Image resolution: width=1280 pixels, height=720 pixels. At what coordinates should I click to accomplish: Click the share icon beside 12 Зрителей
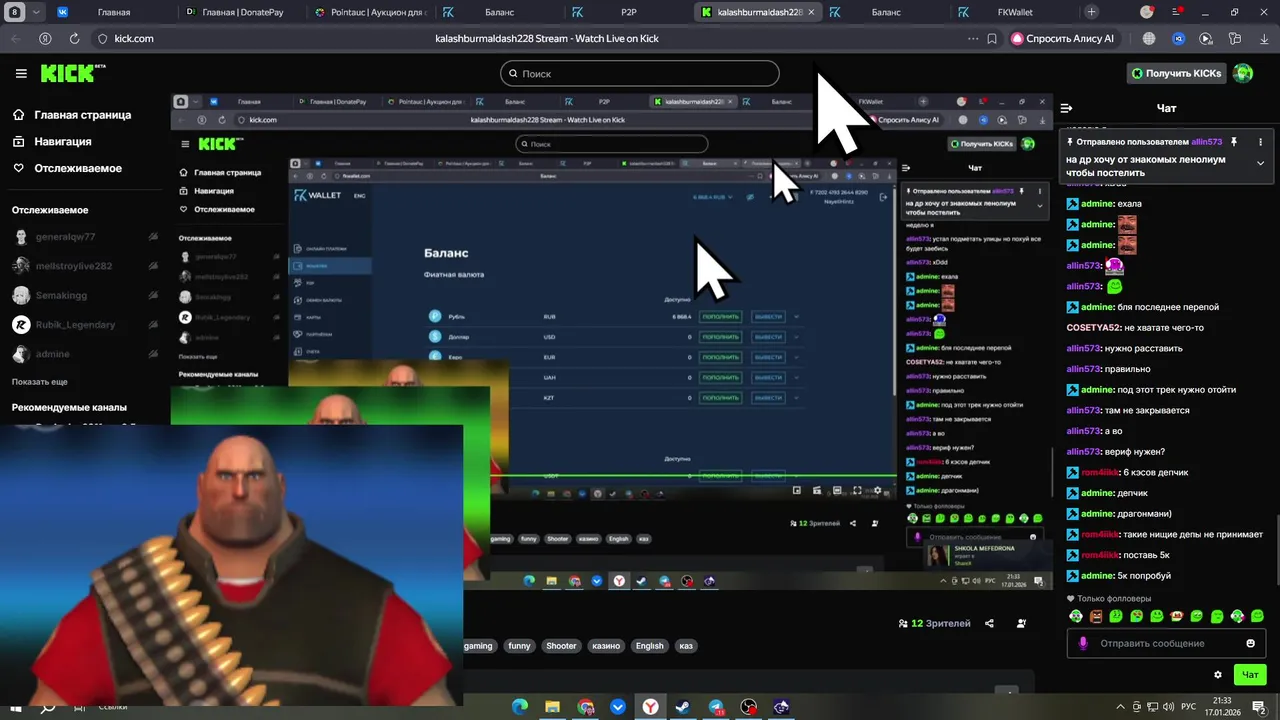989,623
